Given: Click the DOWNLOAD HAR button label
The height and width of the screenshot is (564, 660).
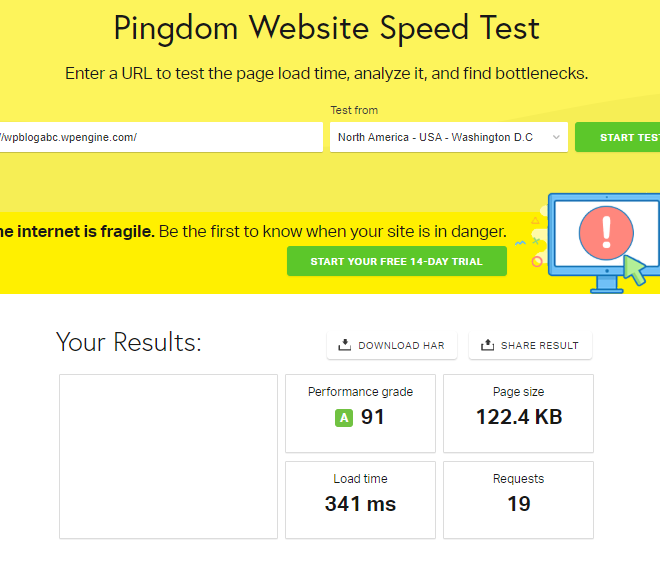Looking at the screenshot, I should pyautogui.click(x=401, y=346).
